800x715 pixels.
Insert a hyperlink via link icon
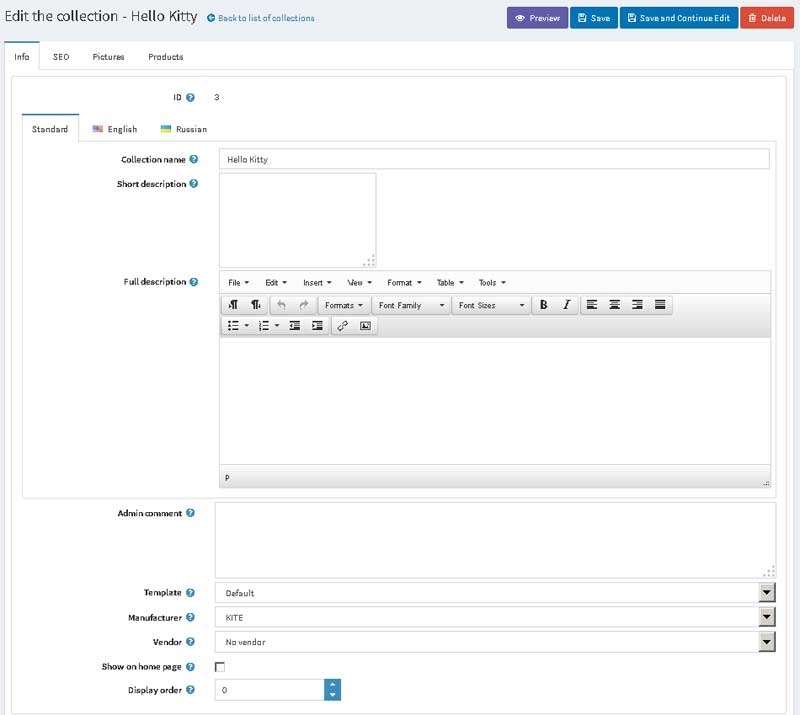pyautogui.click(x=342, y=326)
